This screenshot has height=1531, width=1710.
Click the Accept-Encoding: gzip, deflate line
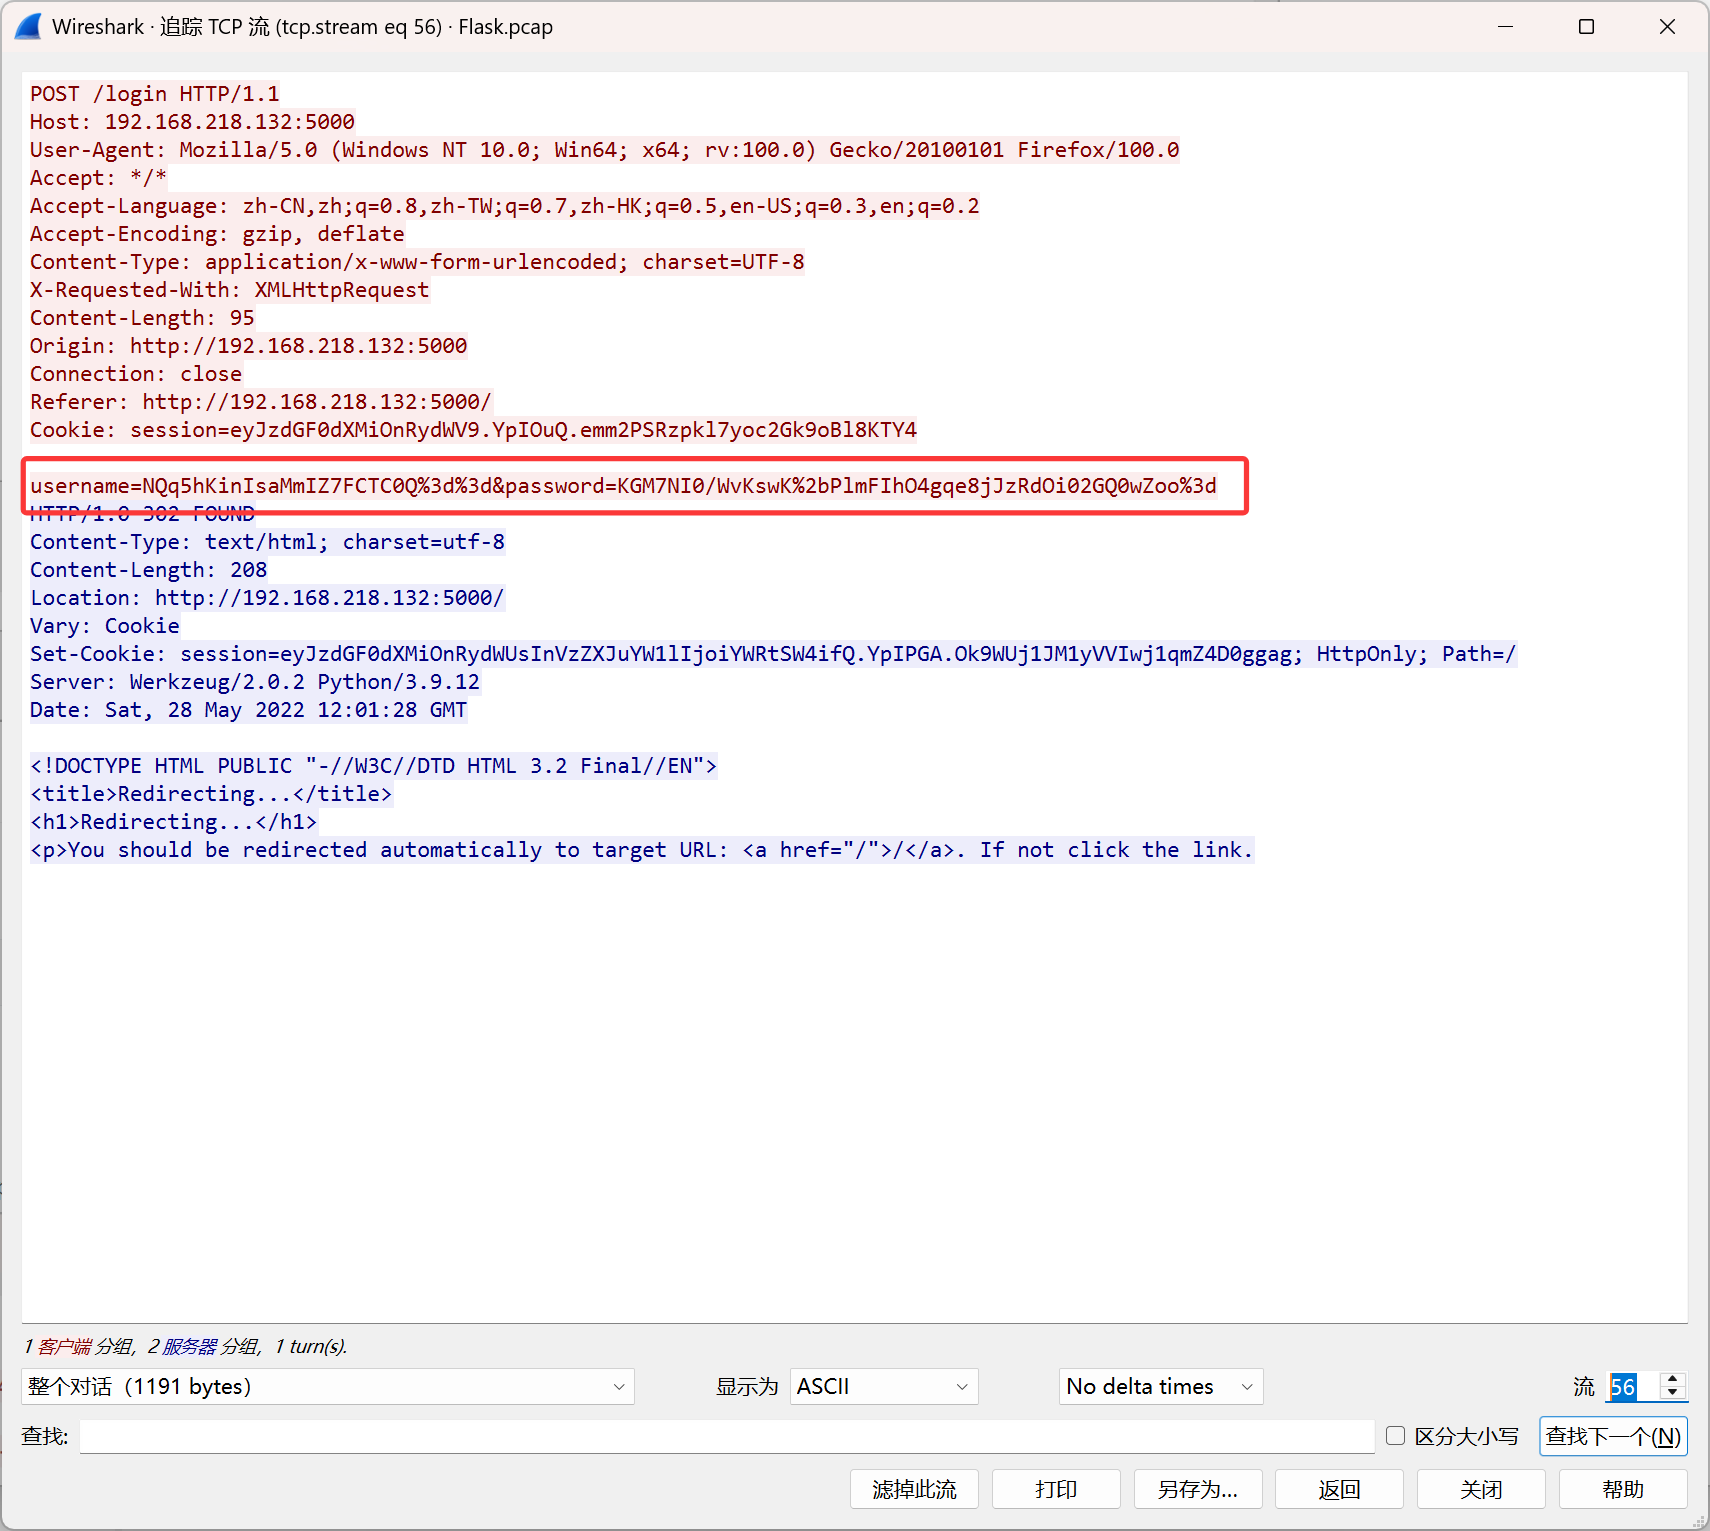217,234
